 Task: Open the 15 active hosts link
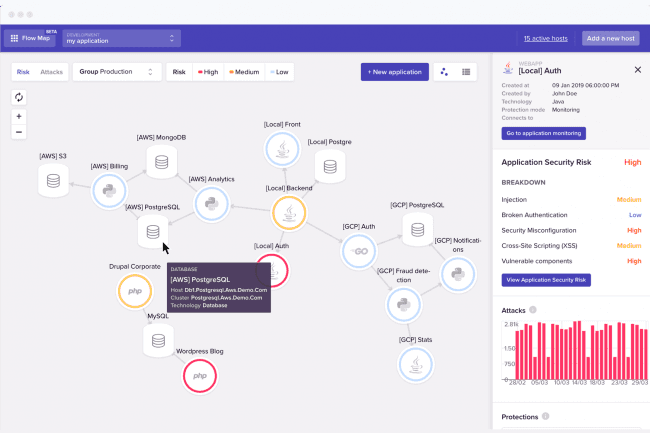(546, 38)
